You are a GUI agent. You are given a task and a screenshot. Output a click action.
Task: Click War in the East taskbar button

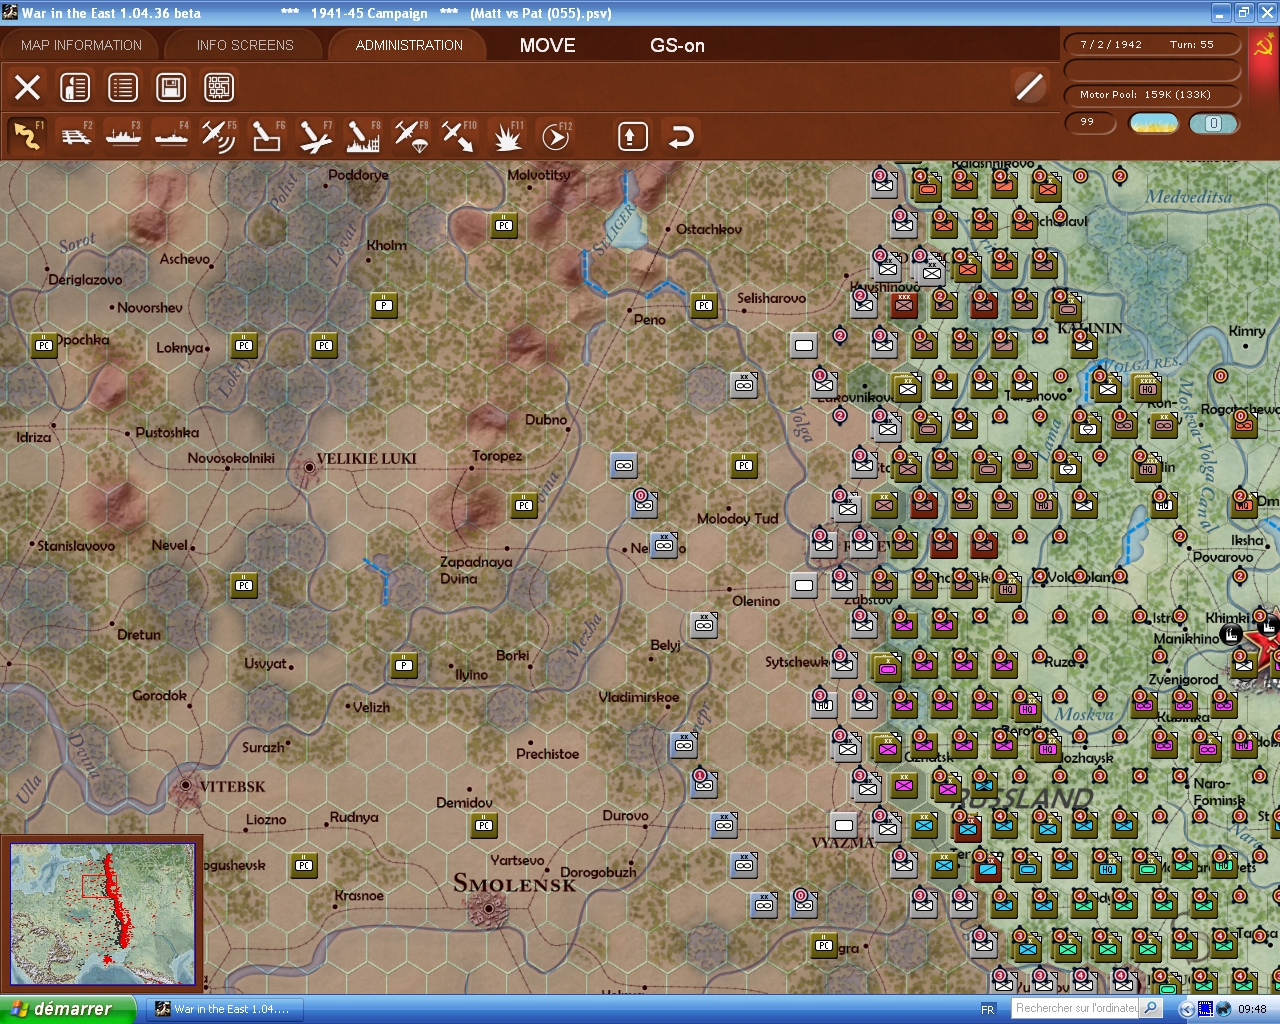224,1009
